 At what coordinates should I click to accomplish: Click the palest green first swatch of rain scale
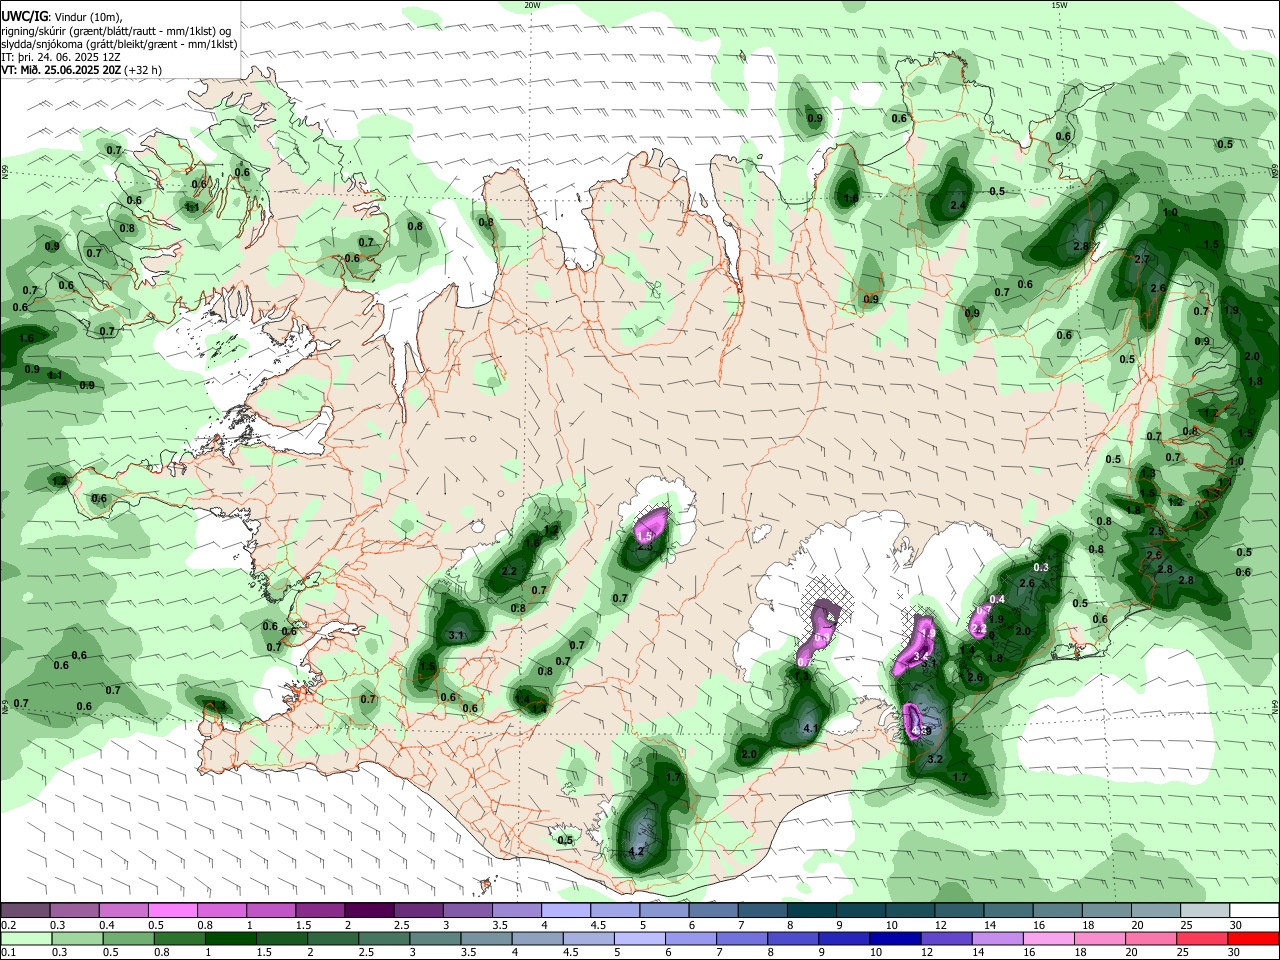[25, 938]
